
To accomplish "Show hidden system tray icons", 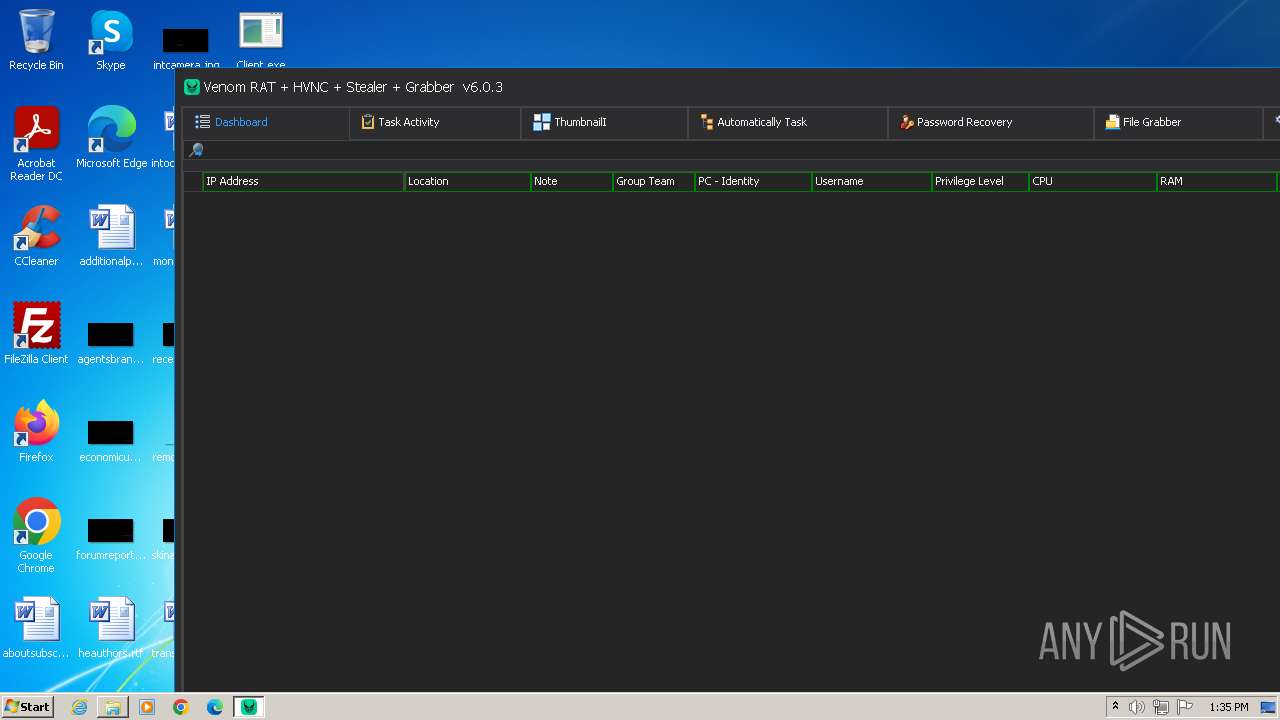I will click(1115, 706).
